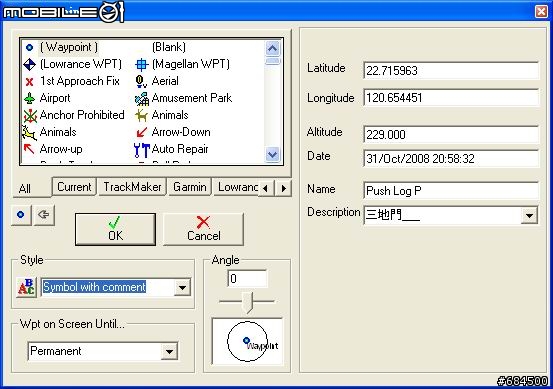553x389 pixels.
Task: Click the waypoint angle preview box
Action: pyautogui.click(x=247, y=341)
